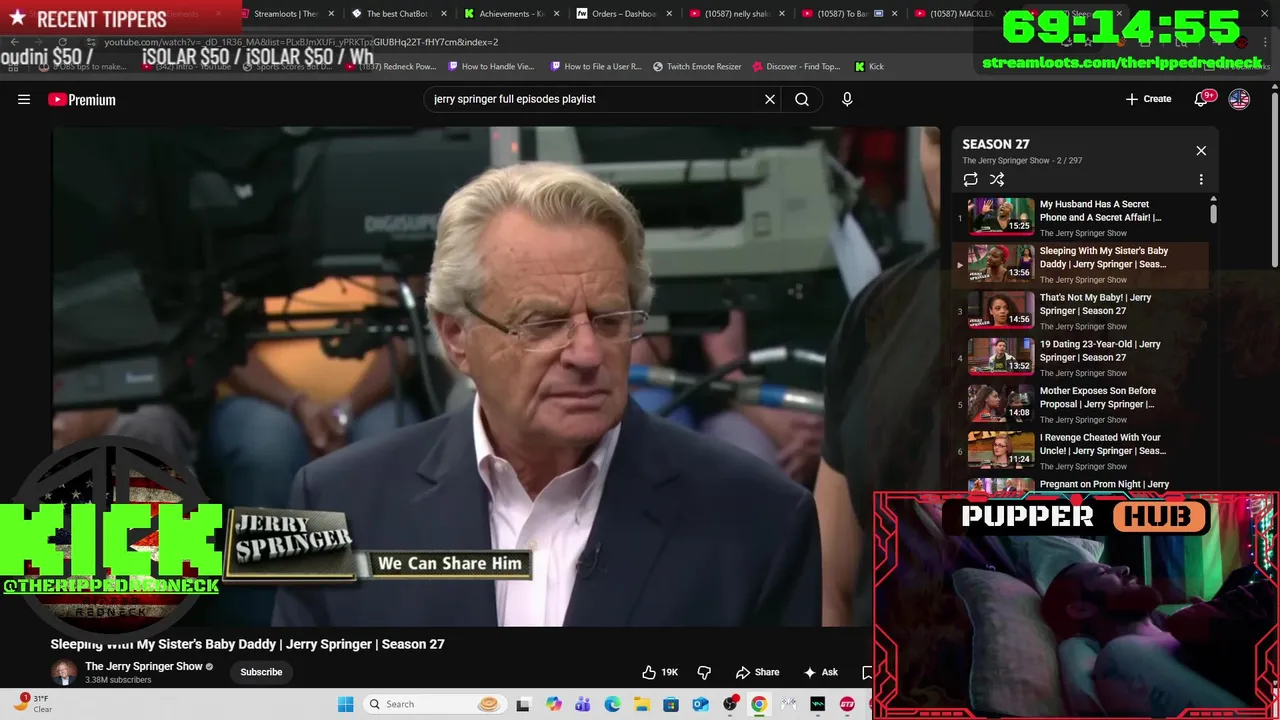Open Microsoft Edge from the taskbar
Screen dimensions: 1280x720
click(x=612, y=705)
